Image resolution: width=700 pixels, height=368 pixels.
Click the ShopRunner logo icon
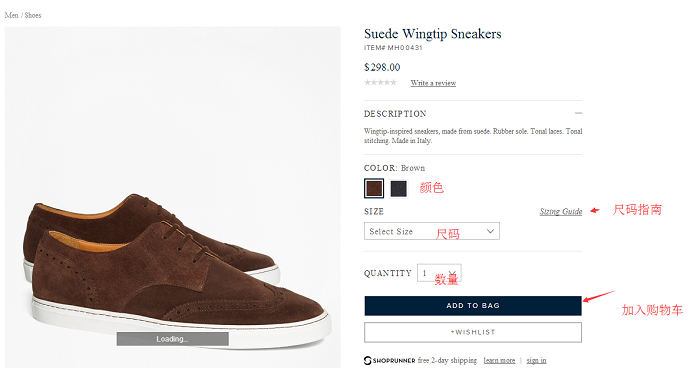click(x=368, y=360)
